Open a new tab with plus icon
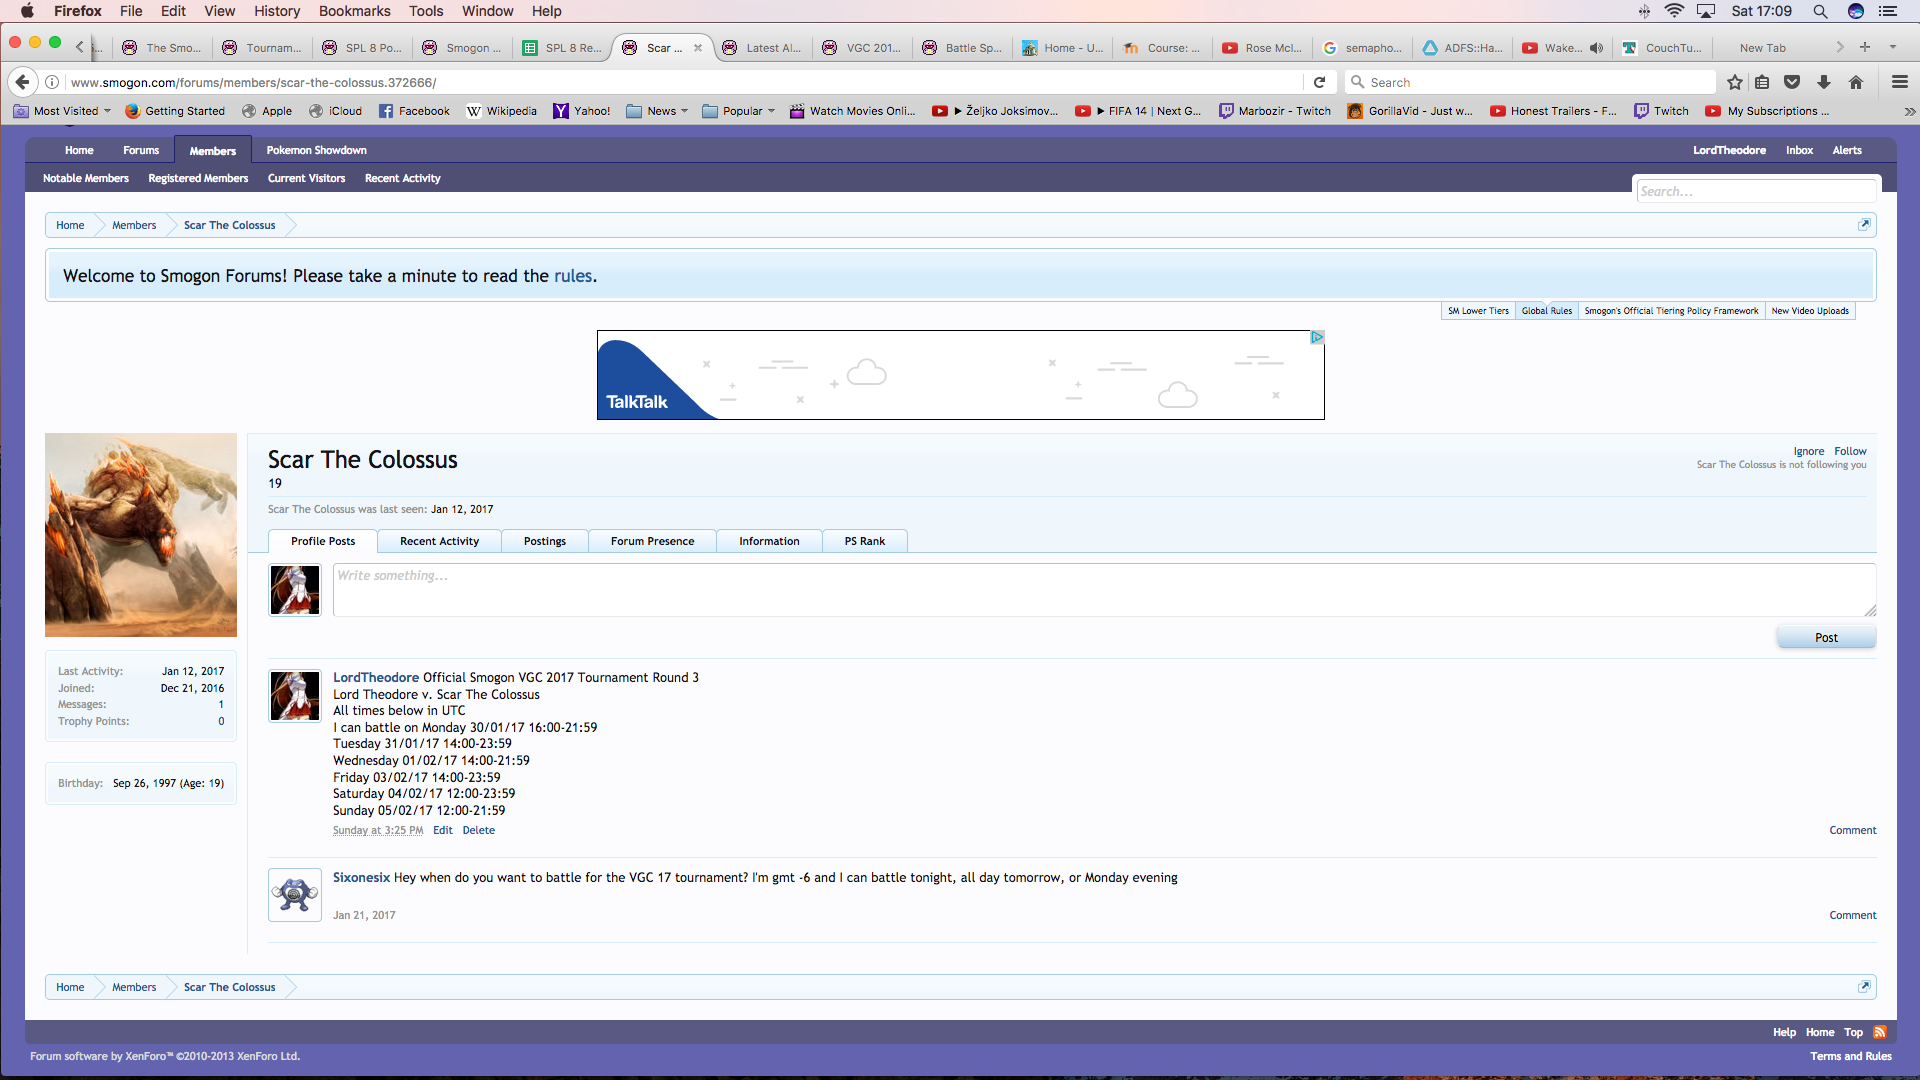Viewport: 1920px width, 1080px height. pos(1865,47)
